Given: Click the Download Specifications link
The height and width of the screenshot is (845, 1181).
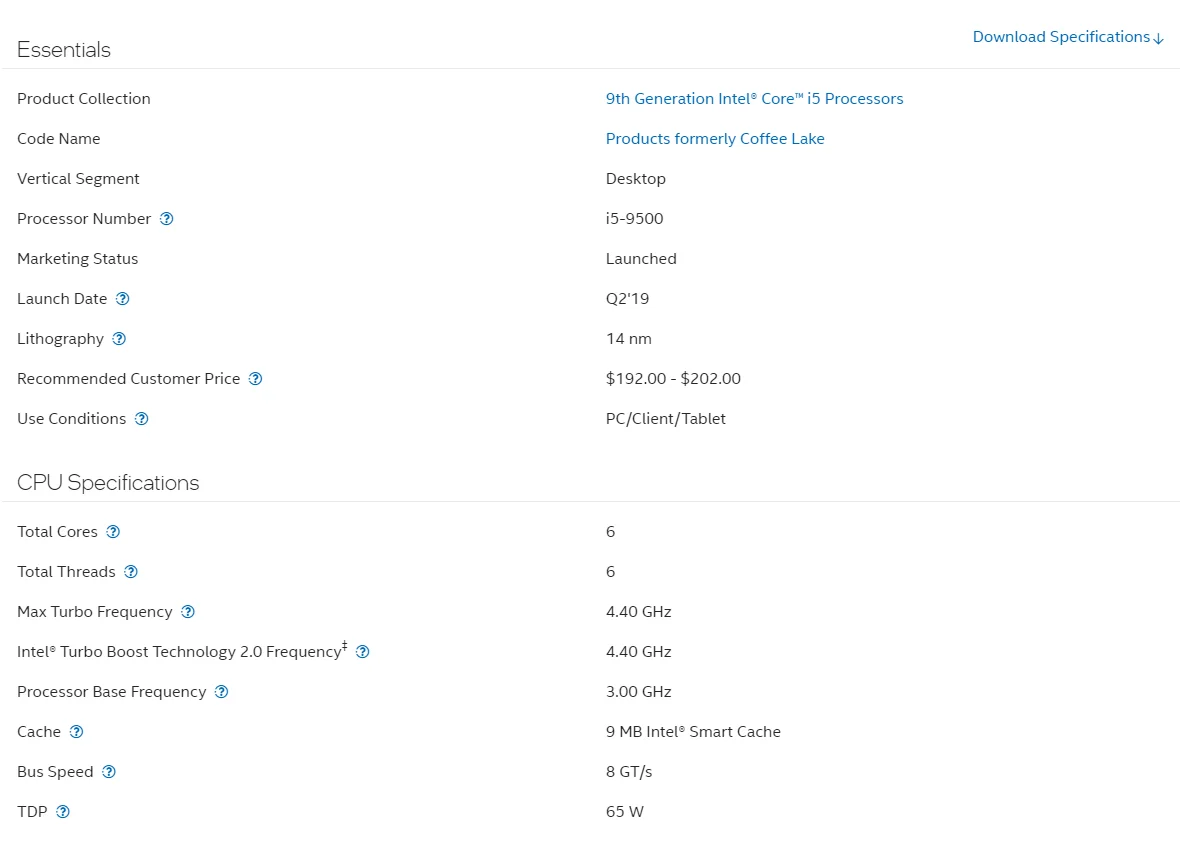Looking at the screenshot, I should click(1067, 37).
